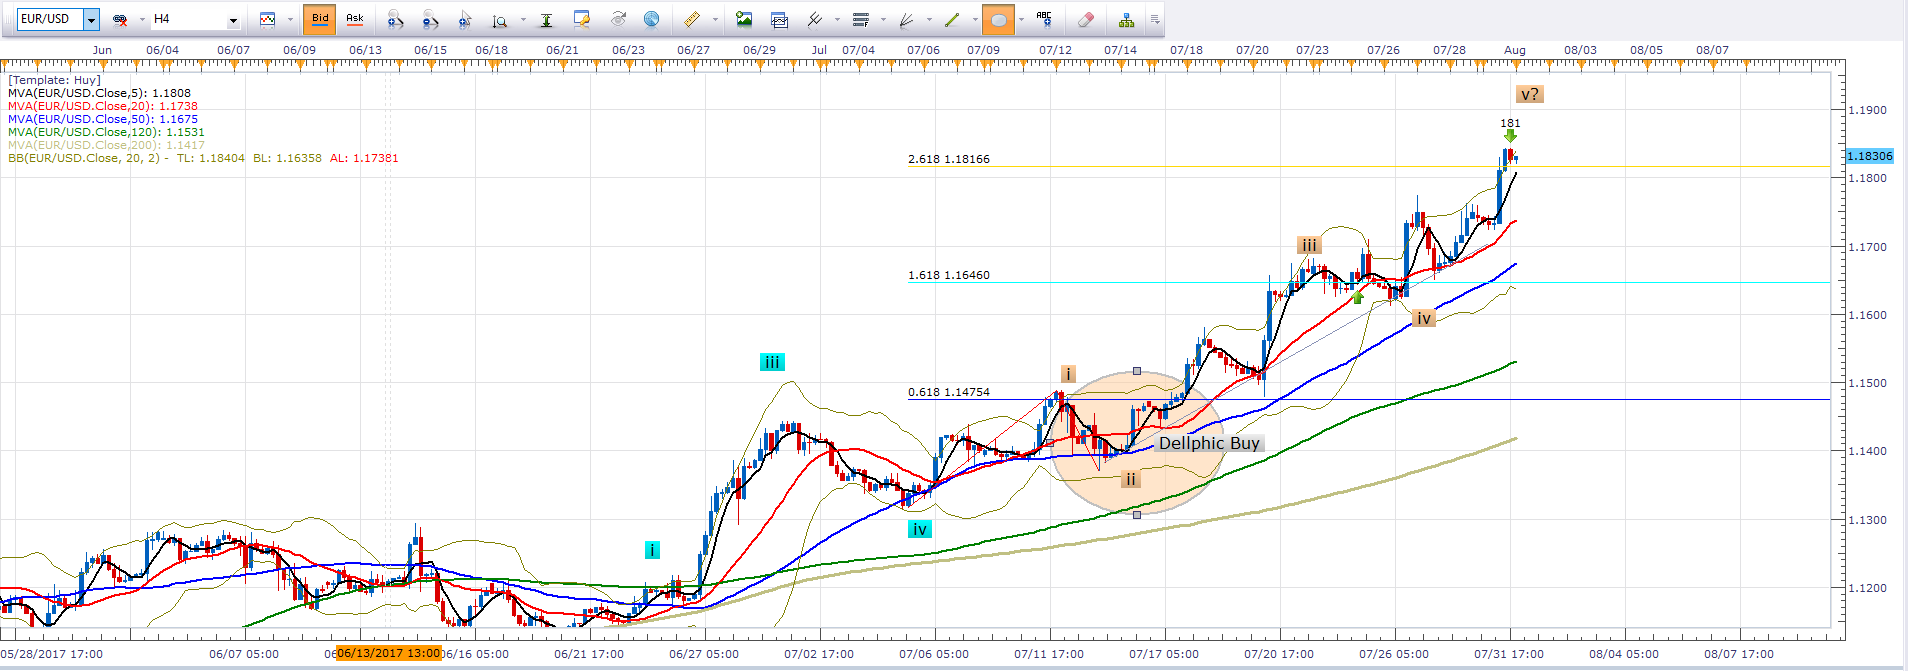The width and height of the screenshot is (1908, 671).
Task: Open the EUR/USD symbol dropdown
Action: click(91, 19)
